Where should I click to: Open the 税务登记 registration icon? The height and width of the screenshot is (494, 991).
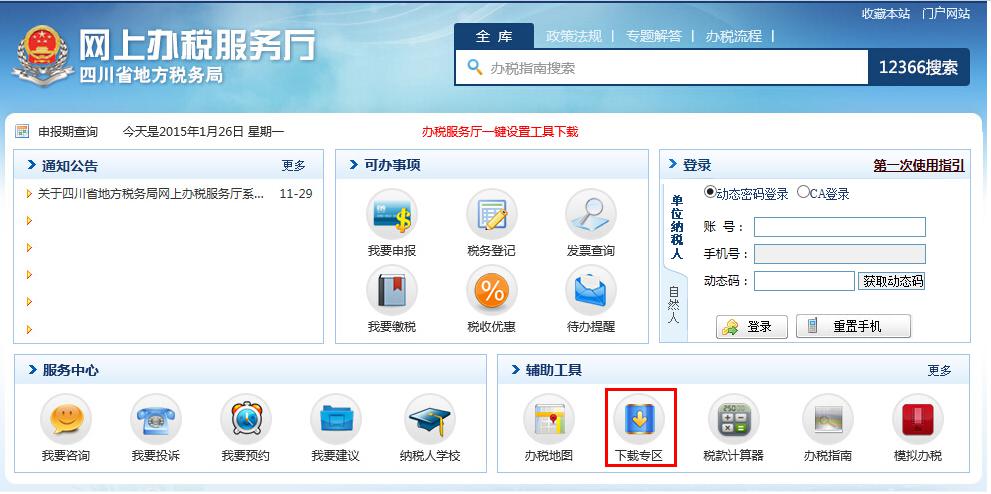[x=492, y=215]
